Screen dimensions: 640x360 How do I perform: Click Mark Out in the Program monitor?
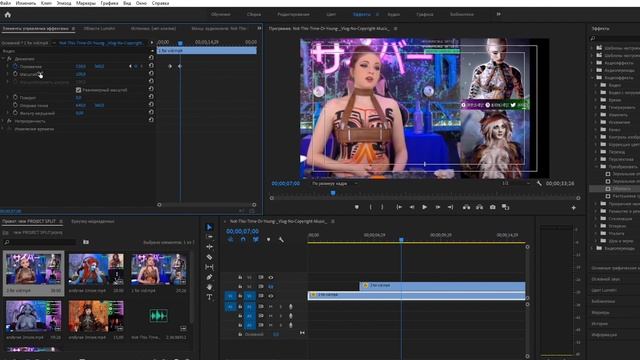coord(382,207)
